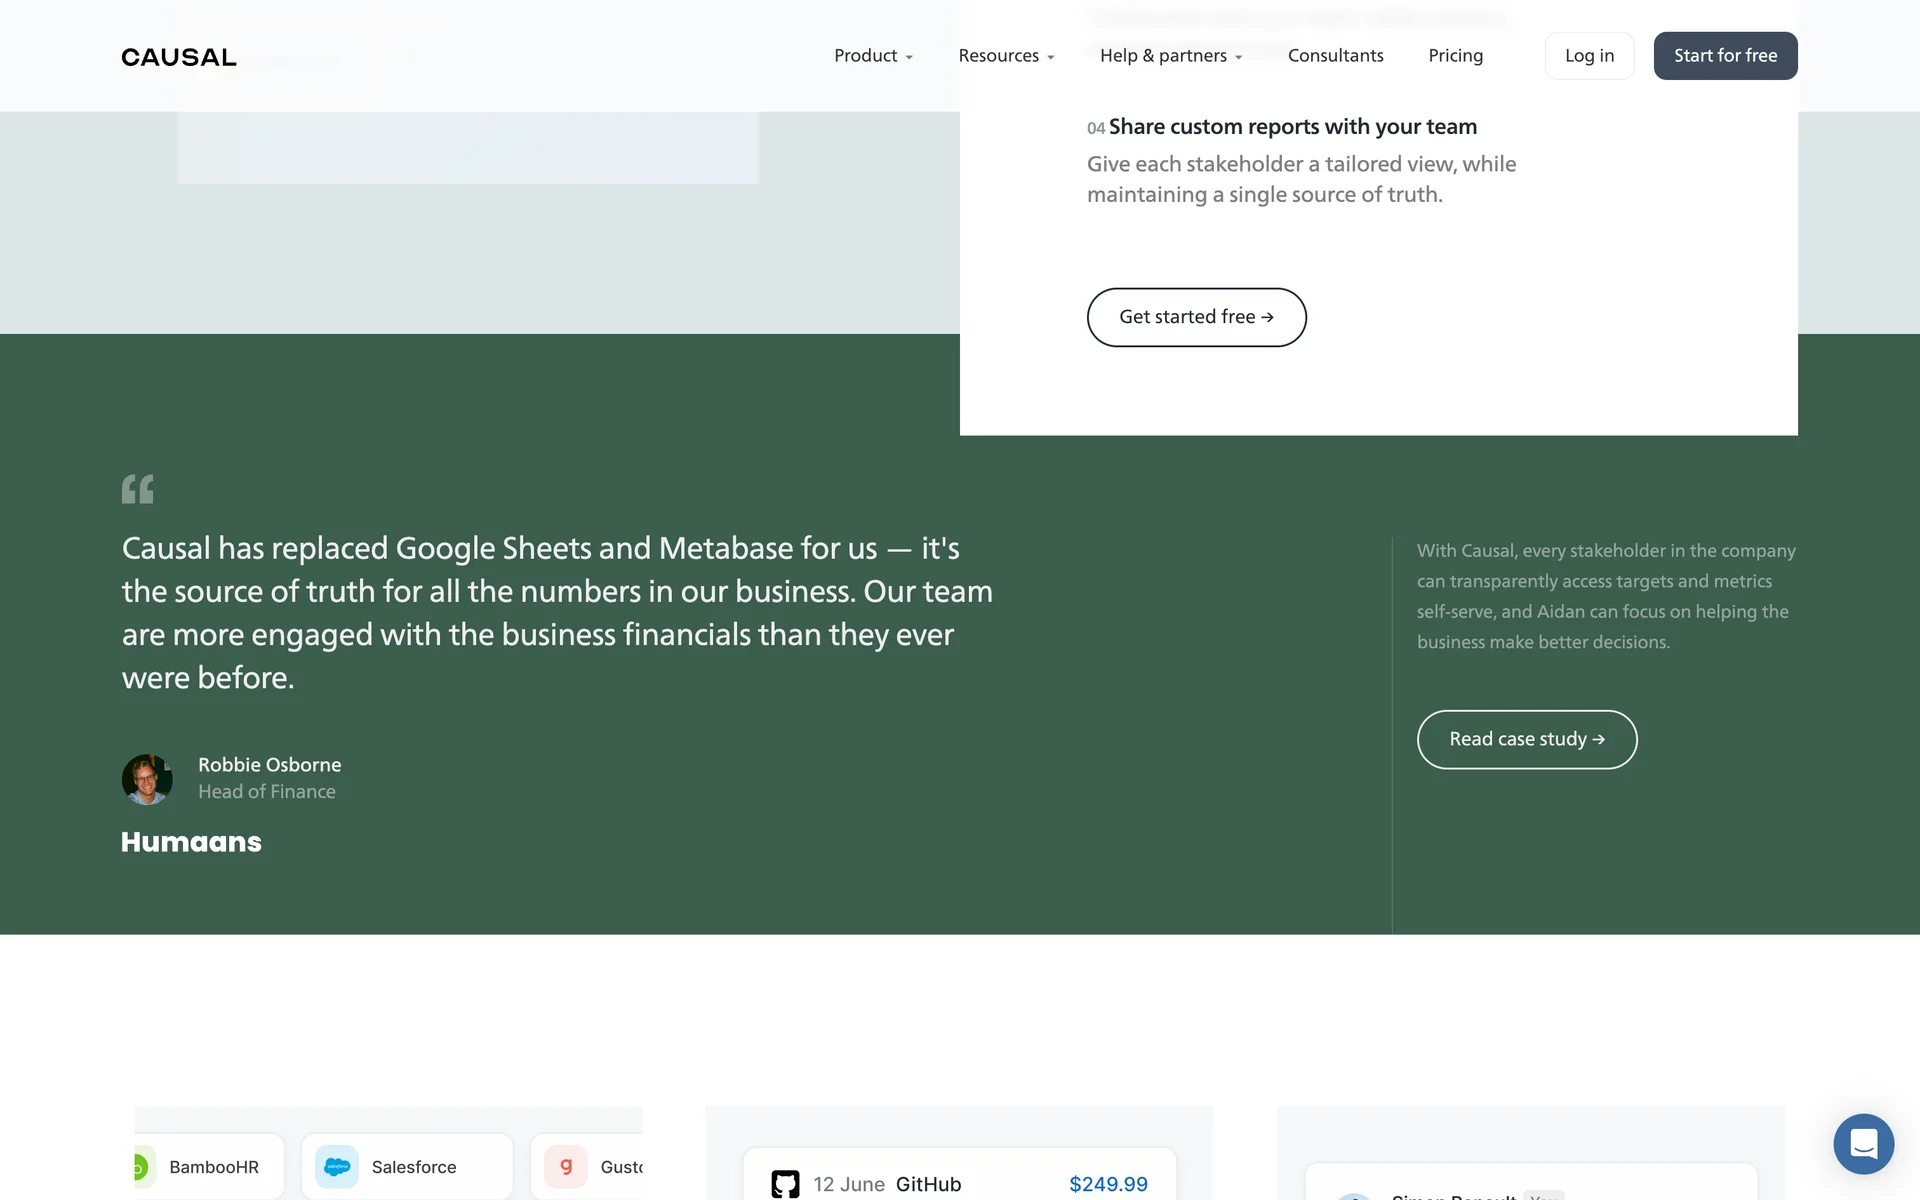This screenshot has height=1200, width=1920.
Task: Select the Share custom reports heading
Action: point(1292,127)
